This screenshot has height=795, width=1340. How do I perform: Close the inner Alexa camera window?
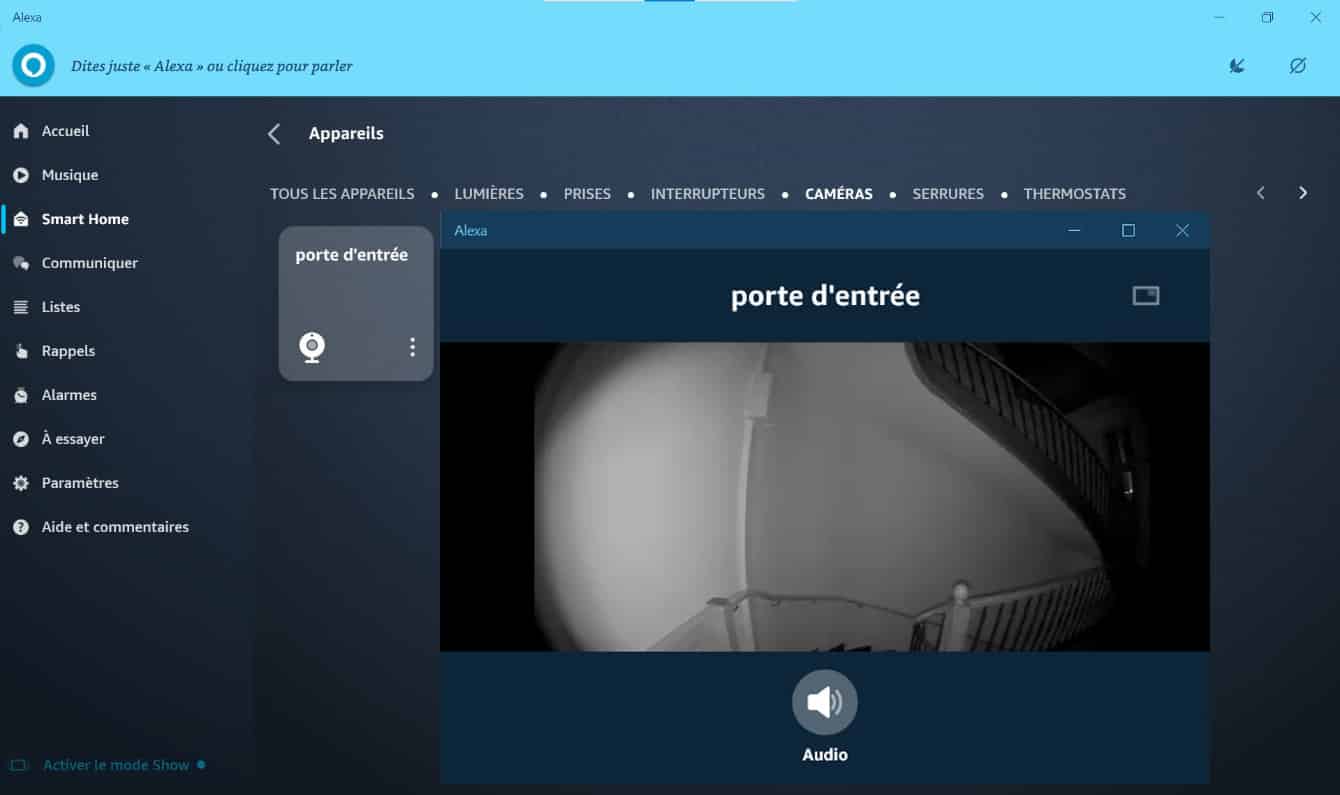click(x=1183, y=230)
